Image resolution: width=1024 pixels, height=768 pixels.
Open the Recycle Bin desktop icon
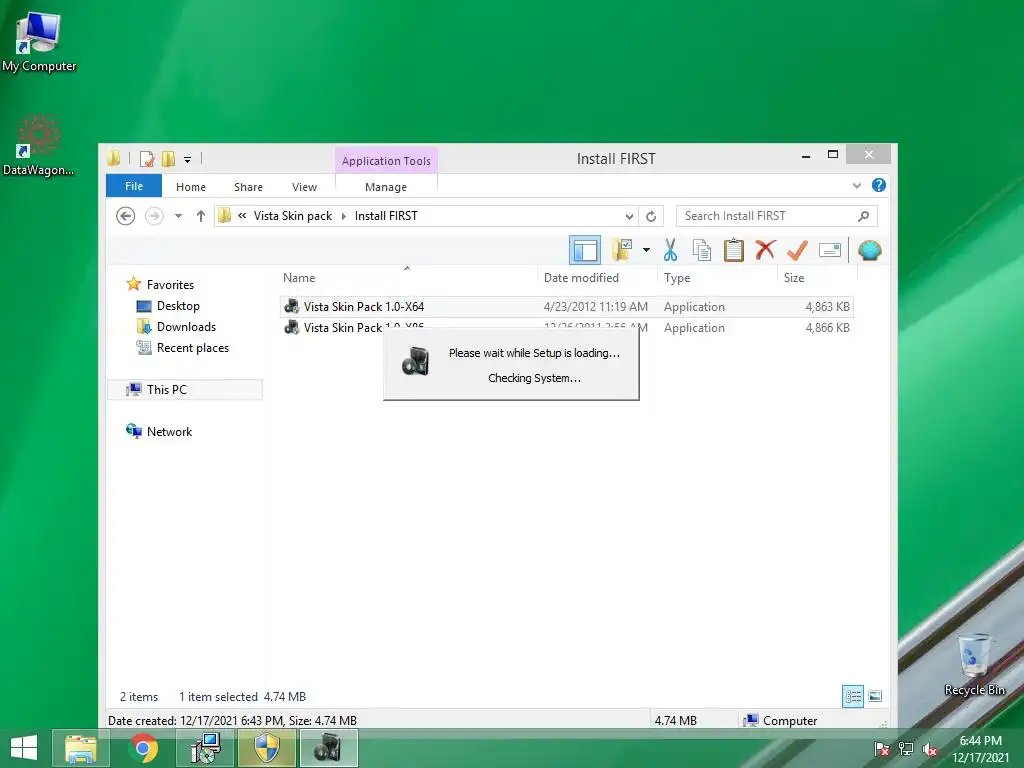[x=974, y=665]
